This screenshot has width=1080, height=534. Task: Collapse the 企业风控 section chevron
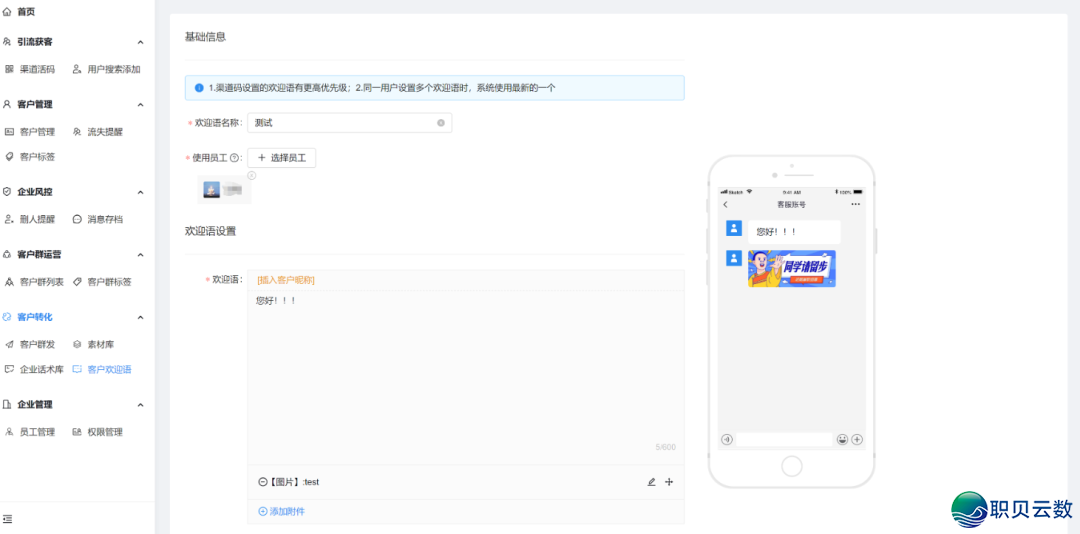point(141,192)
